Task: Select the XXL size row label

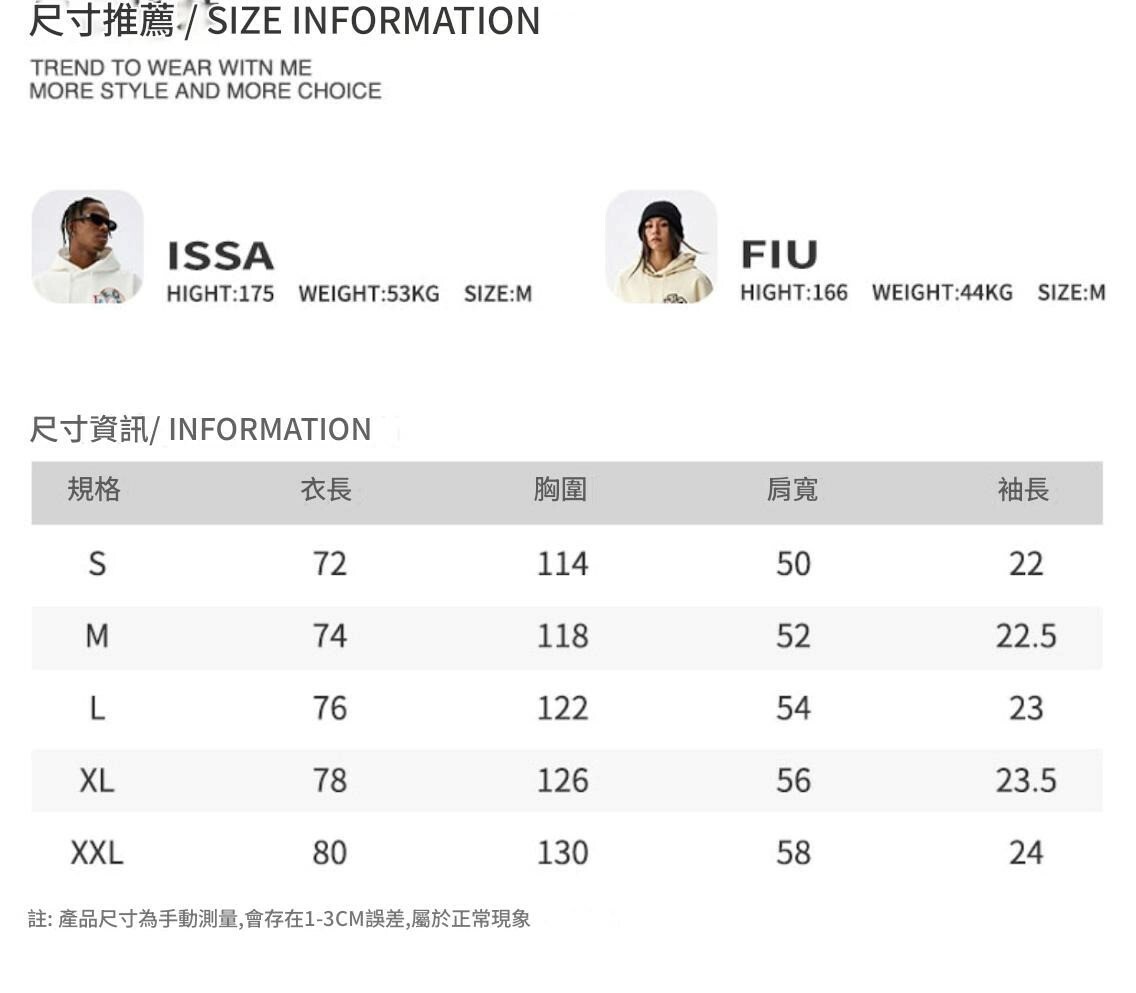Action: pos(96,853)
